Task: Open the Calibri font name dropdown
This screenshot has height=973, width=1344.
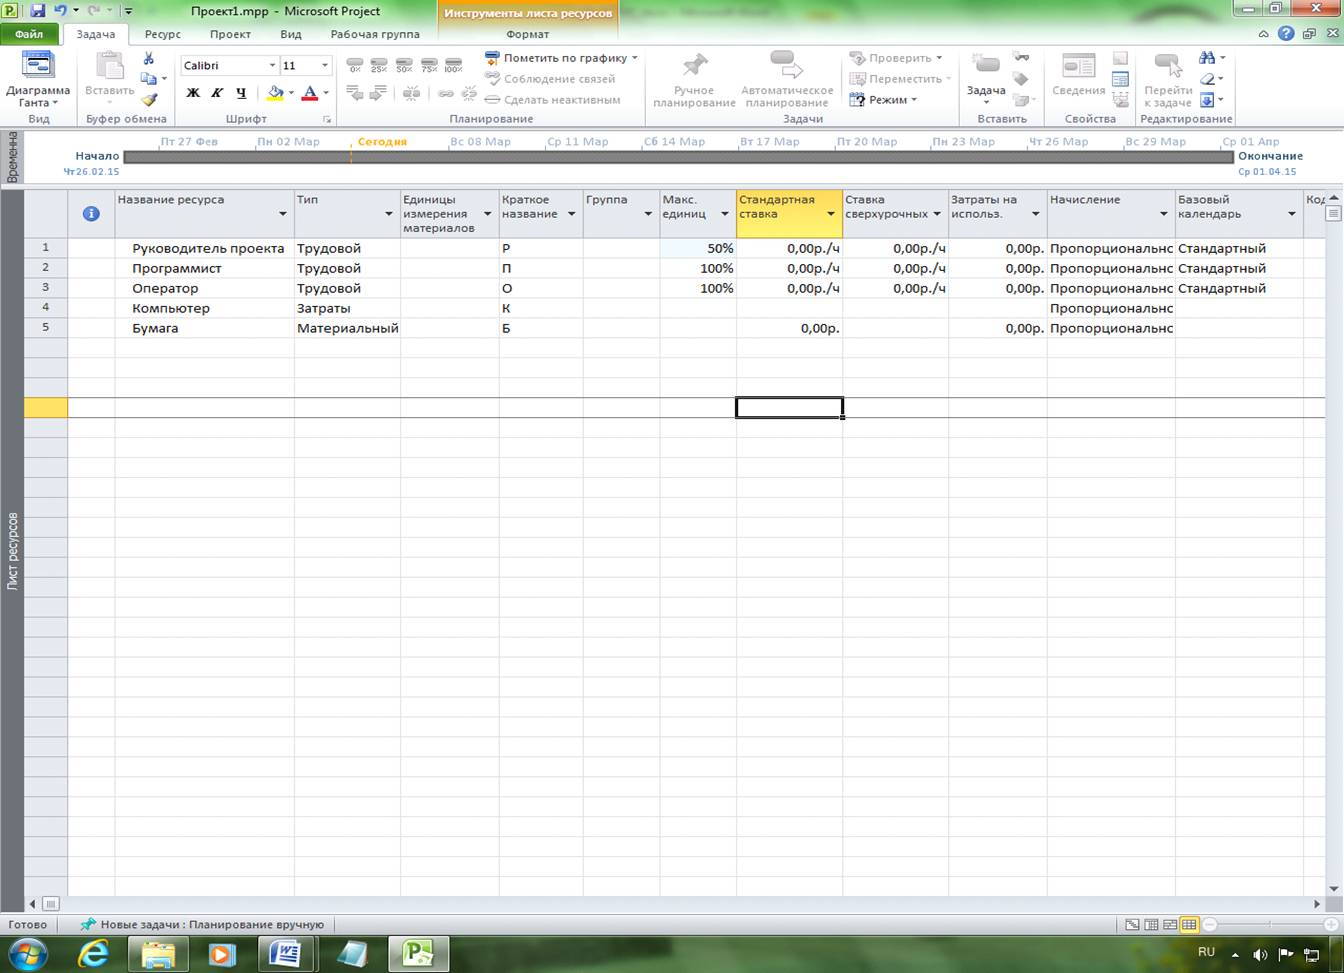Action: (x=272, y=66)
